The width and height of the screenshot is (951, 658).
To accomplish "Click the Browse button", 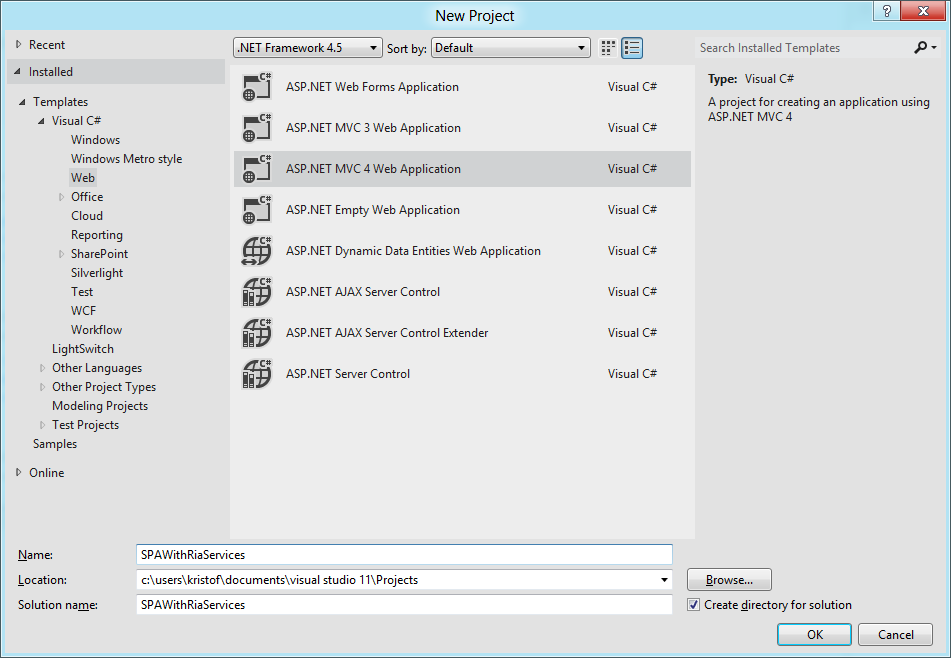I will 728,579.
